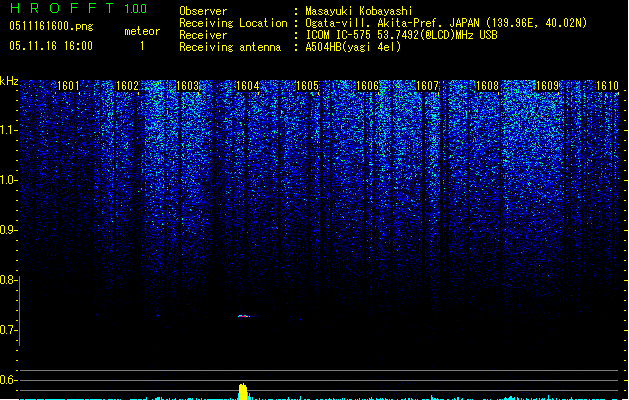Click the 'Receiving Location' field label
629x400 pixels.
coord(233,23)
